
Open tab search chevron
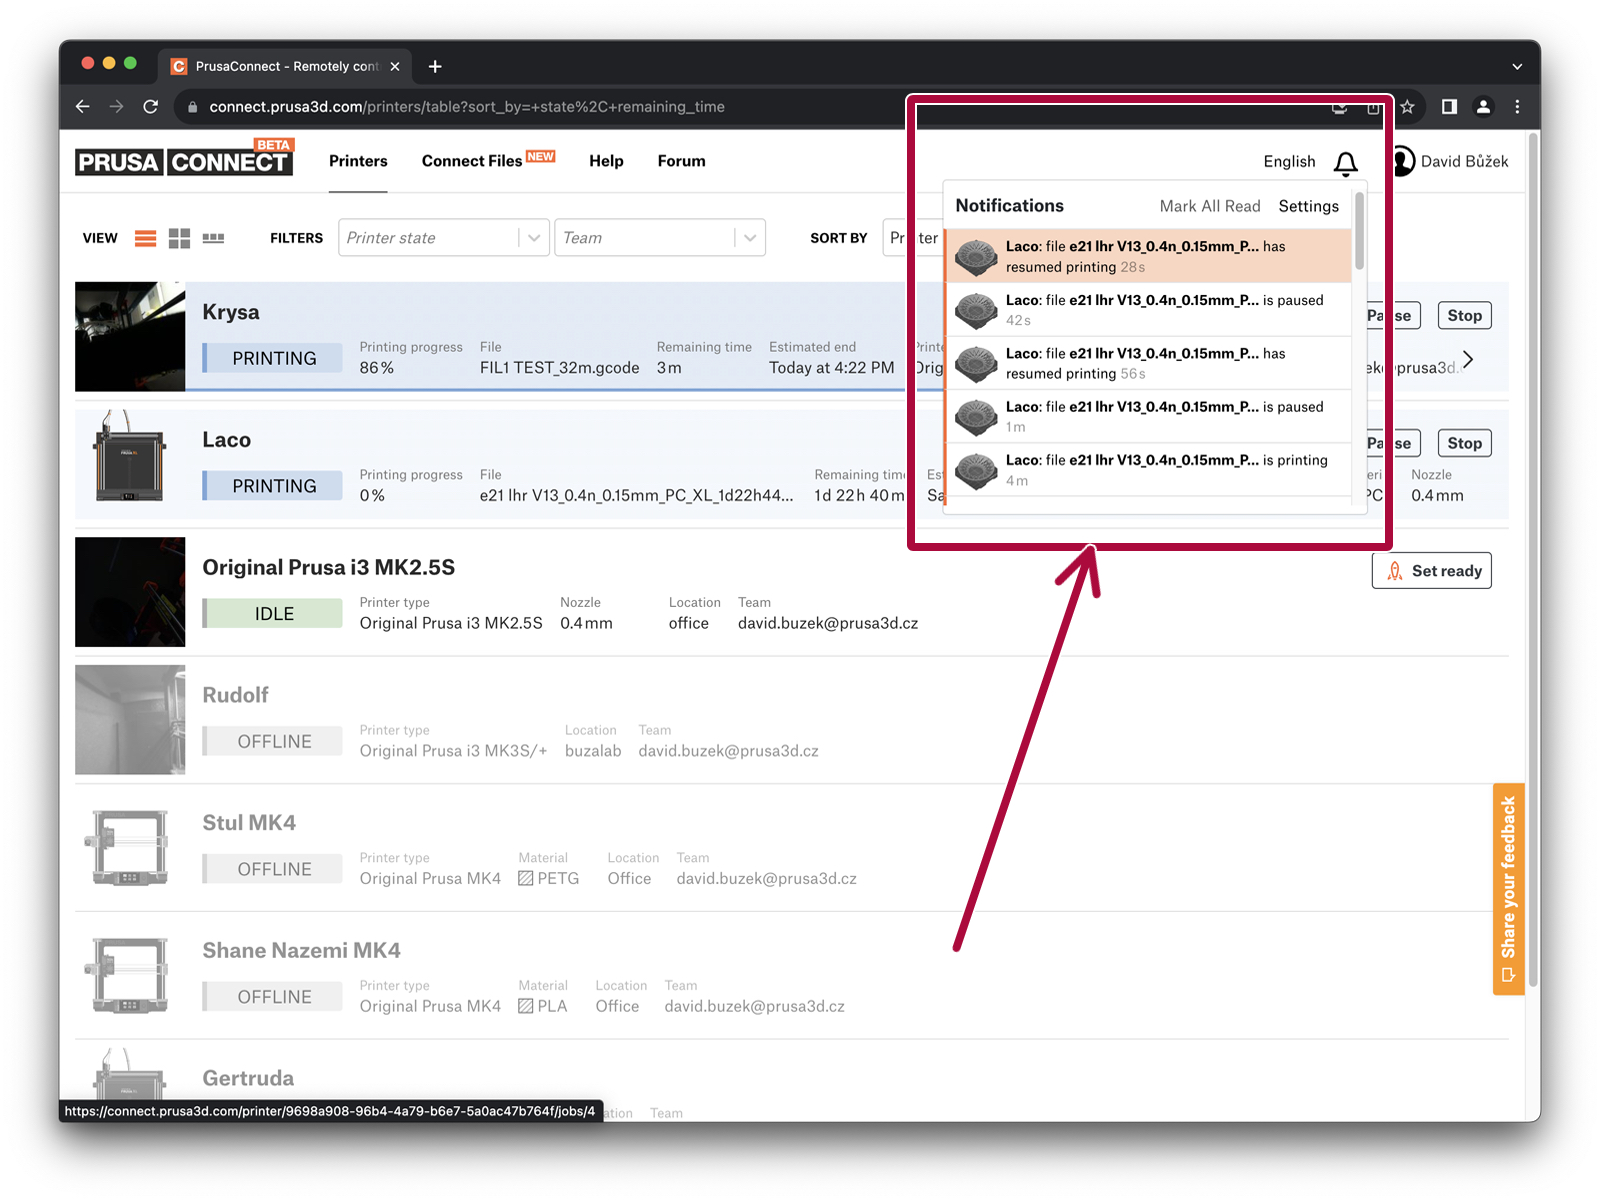point(1517,67)
